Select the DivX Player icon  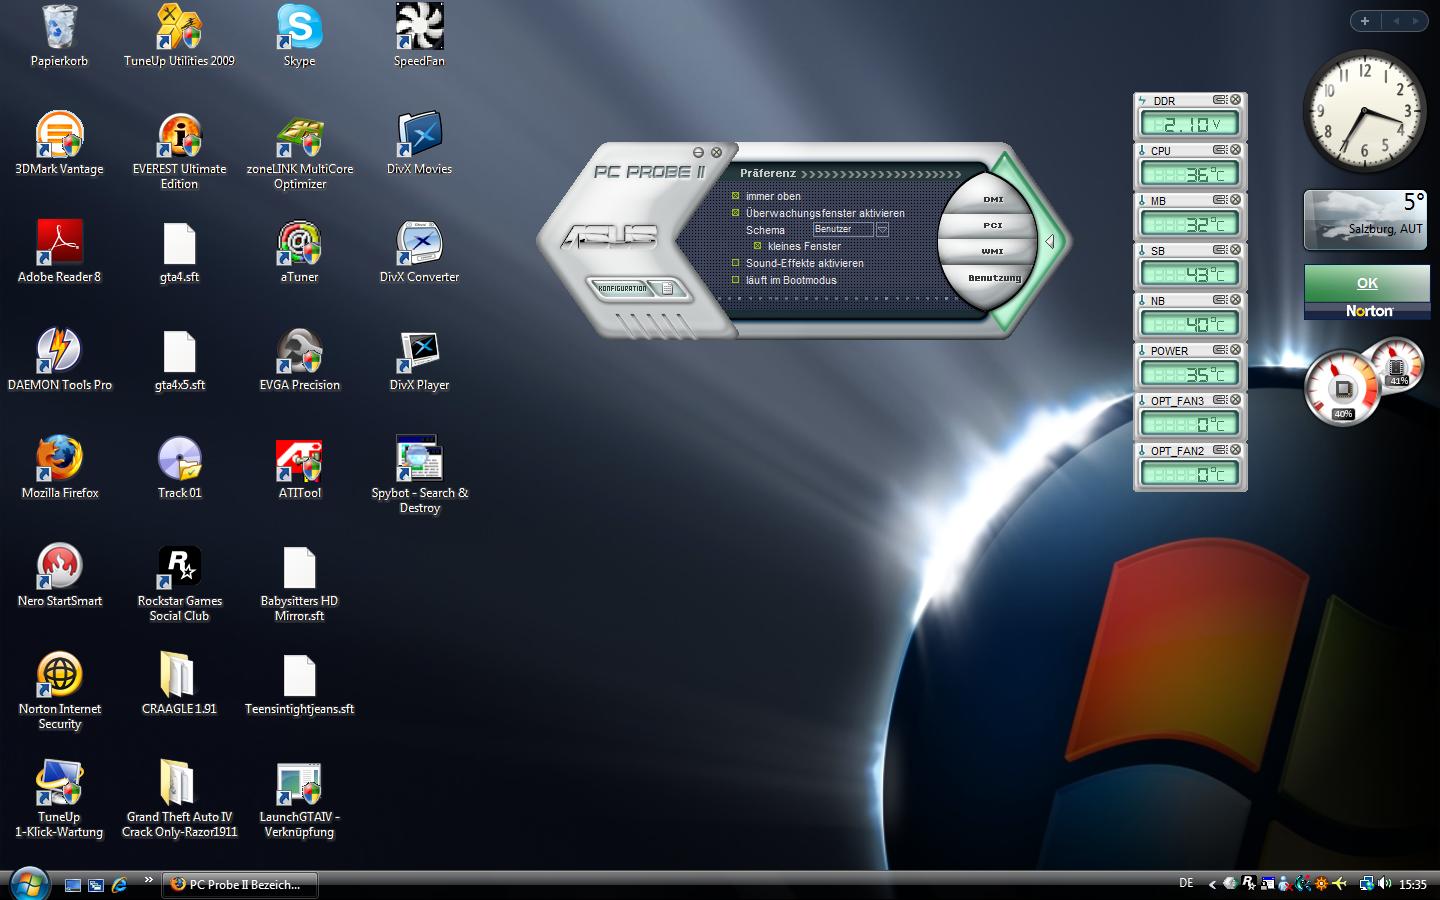tap(419, 360)
